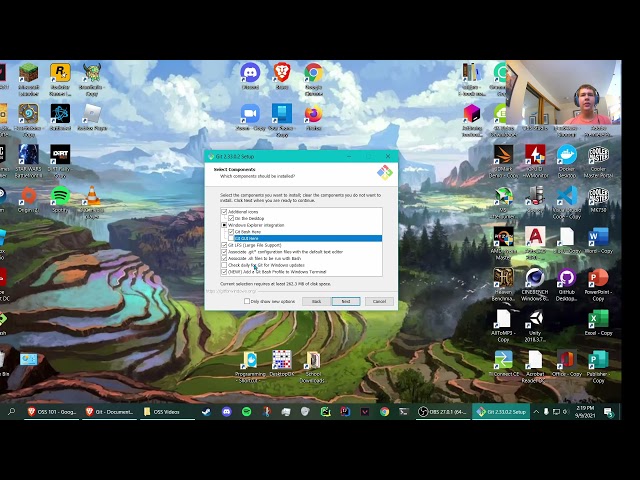Toggle associate .sh files with Bash

point(224,258)
